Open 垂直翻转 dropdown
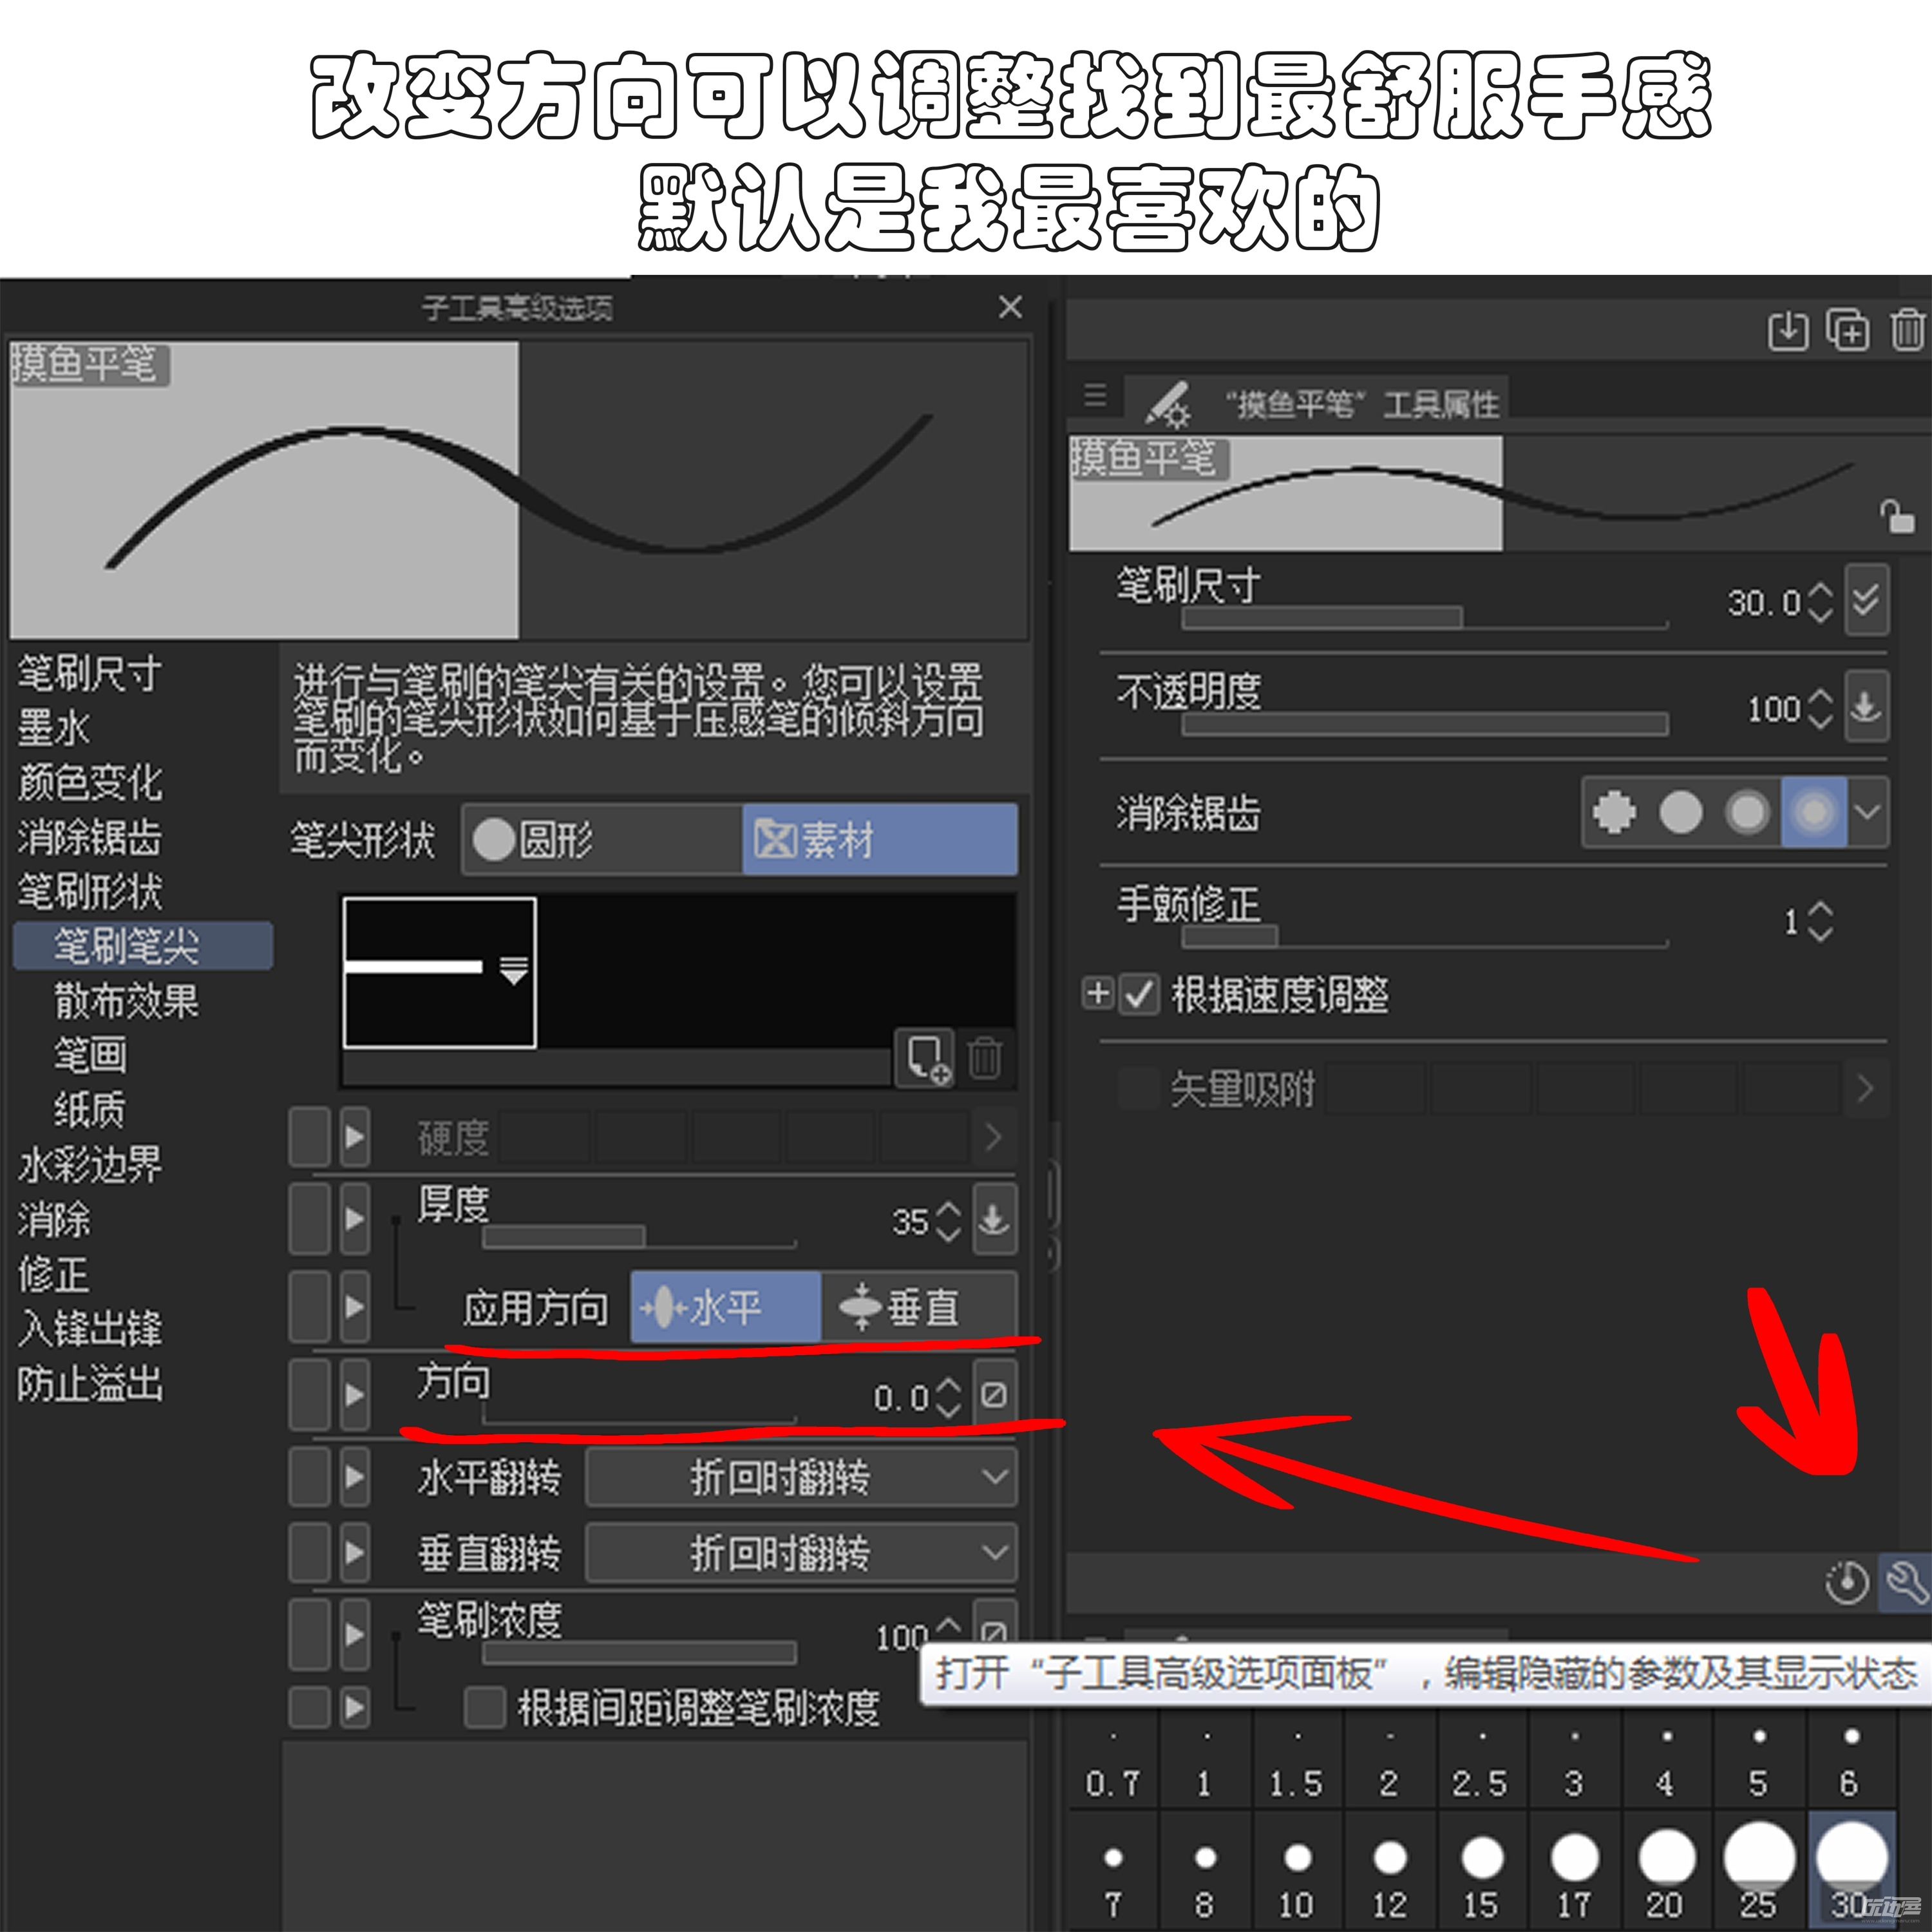 coord(801,1553)
